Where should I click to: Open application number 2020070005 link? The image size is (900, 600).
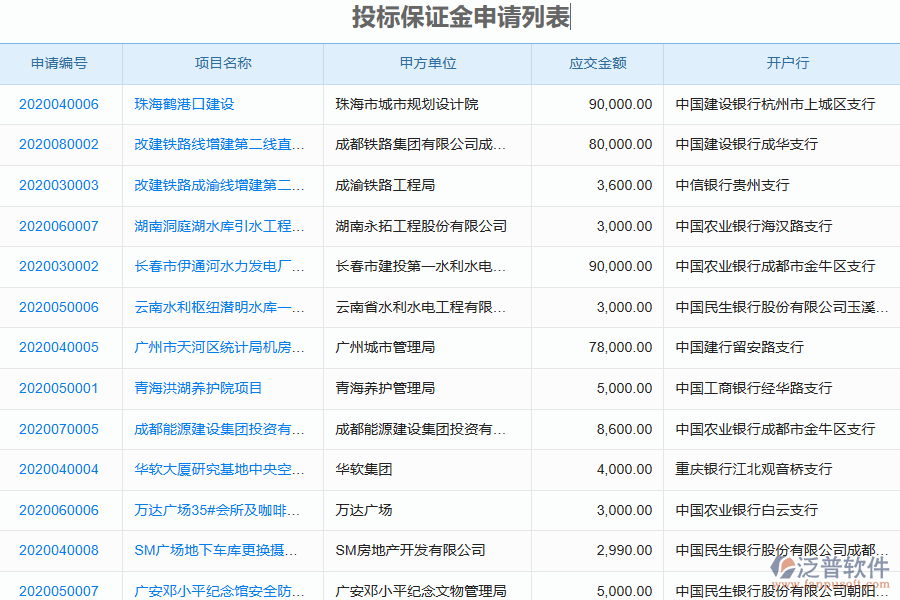point(60,428)
